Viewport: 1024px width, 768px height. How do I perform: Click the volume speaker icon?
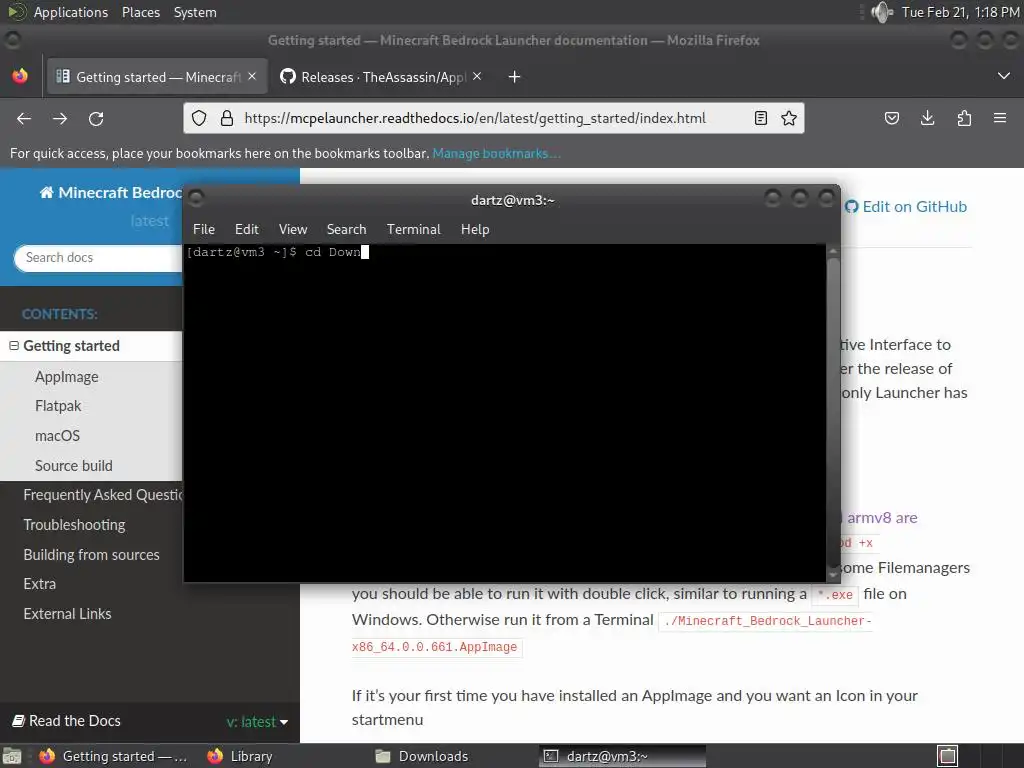coord(882,12)
